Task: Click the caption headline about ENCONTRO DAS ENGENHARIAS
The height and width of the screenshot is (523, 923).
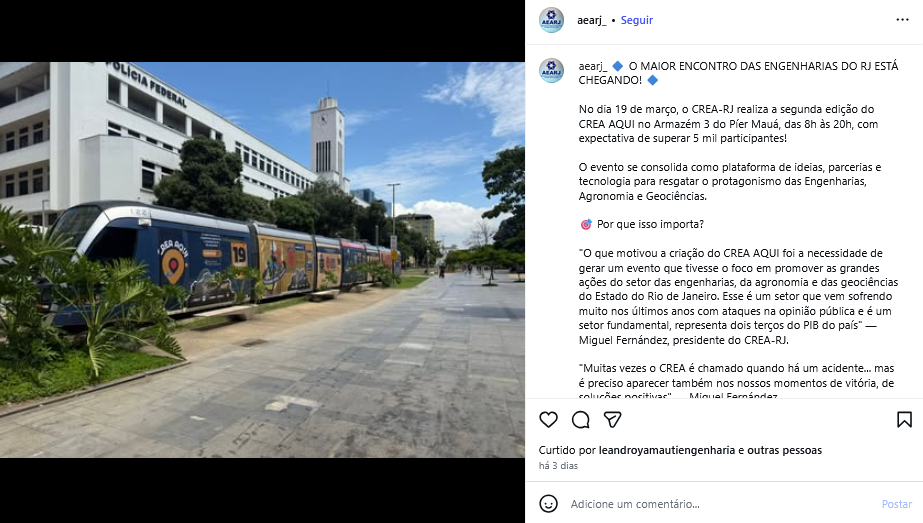Action: pyautogui.click(x=738, y=73)
